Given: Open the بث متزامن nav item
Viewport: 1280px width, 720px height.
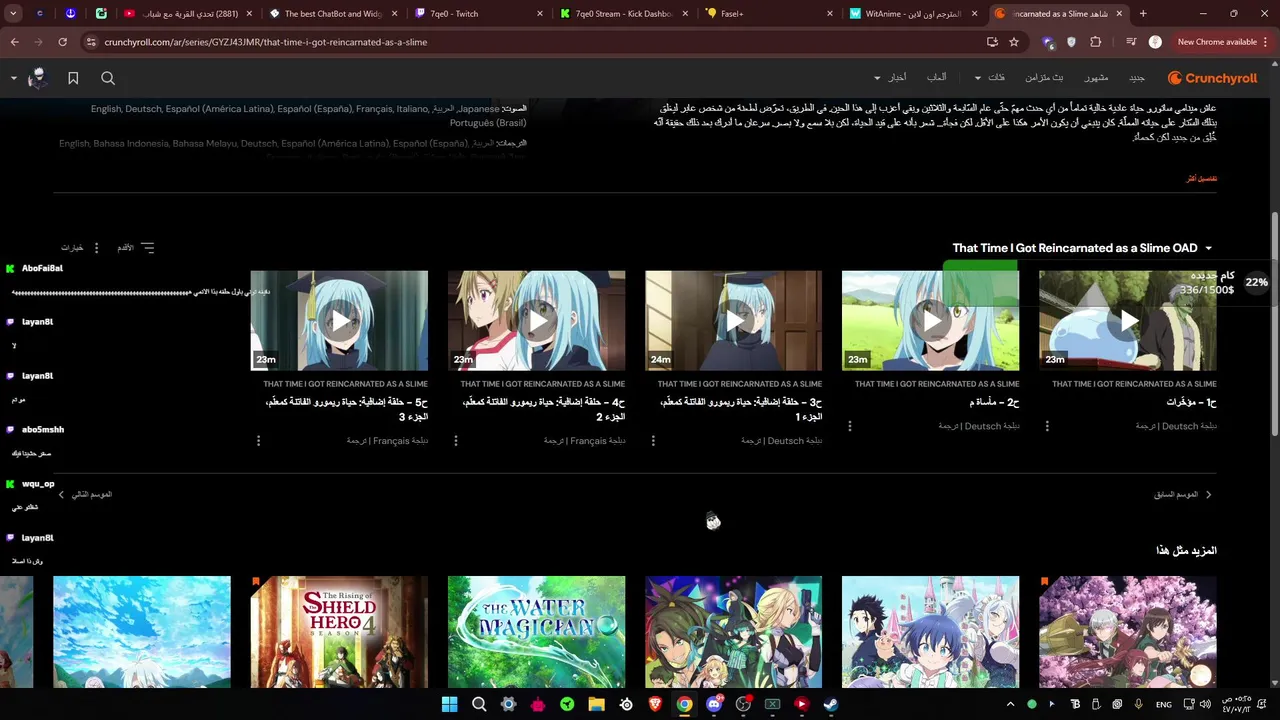Looking at the screenshot, I should point(1044,78).
